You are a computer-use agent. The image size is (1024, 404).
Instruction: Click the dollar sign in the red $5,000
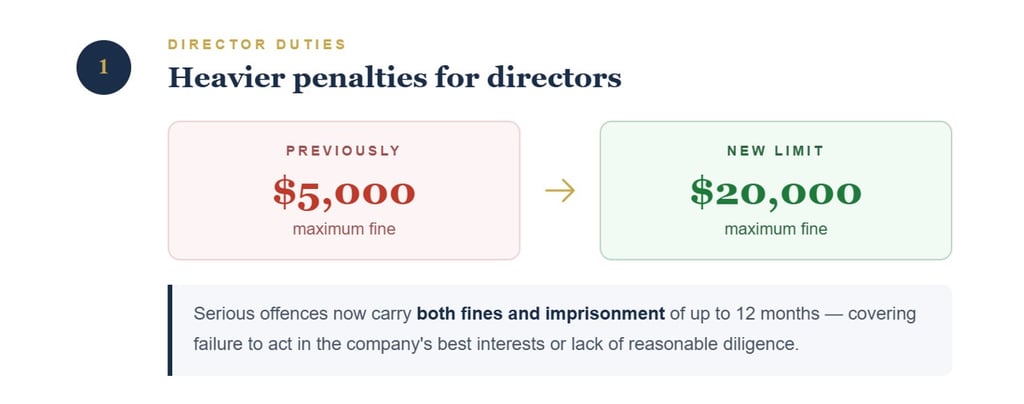284,193
